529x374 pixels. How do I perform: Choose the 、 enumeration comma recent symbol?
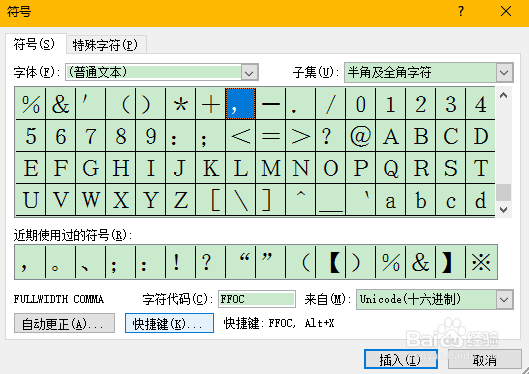pyautogui.click(x=90, y=262)
